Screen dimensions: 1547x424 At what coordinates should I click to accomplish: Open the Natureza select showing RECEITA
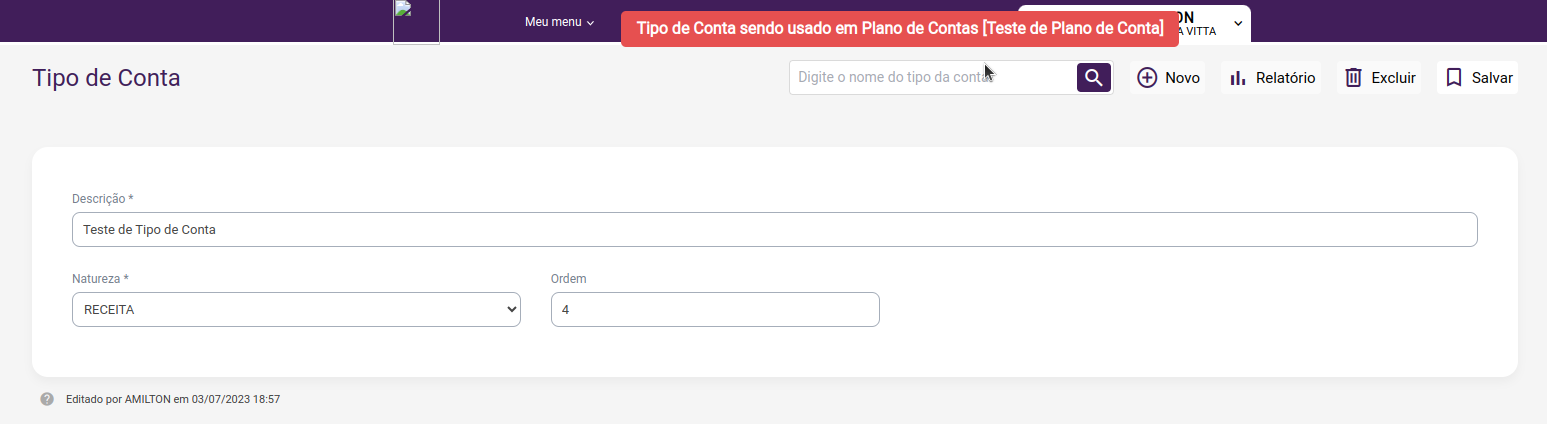pos(296,310)
